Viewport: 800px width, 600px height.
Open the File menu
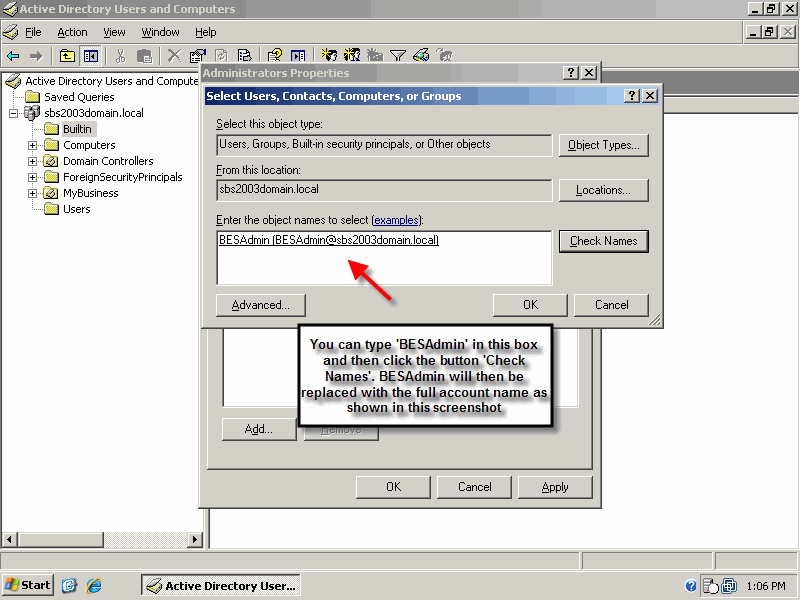coord(33,32)
